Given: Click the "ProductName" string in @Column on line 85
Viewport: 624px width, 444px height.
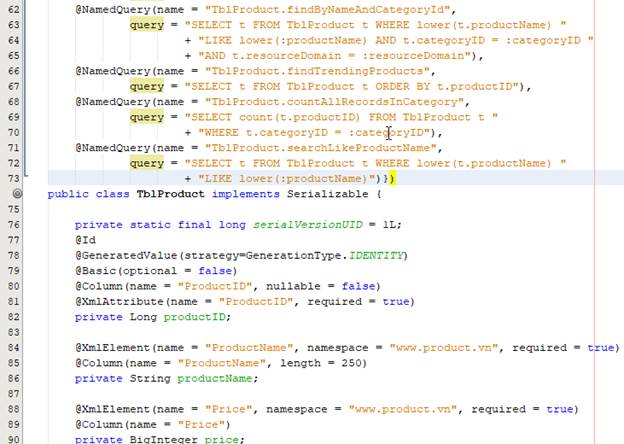Looking at the screenshot, I should 222,363.
